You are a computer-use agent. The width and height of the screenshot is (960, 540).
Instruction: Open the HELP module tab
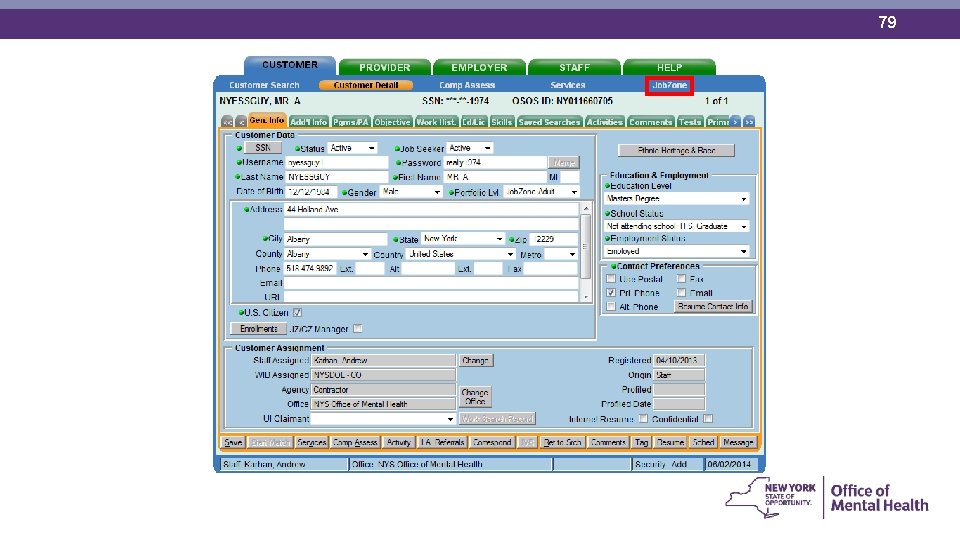click(x=669, y=67)
